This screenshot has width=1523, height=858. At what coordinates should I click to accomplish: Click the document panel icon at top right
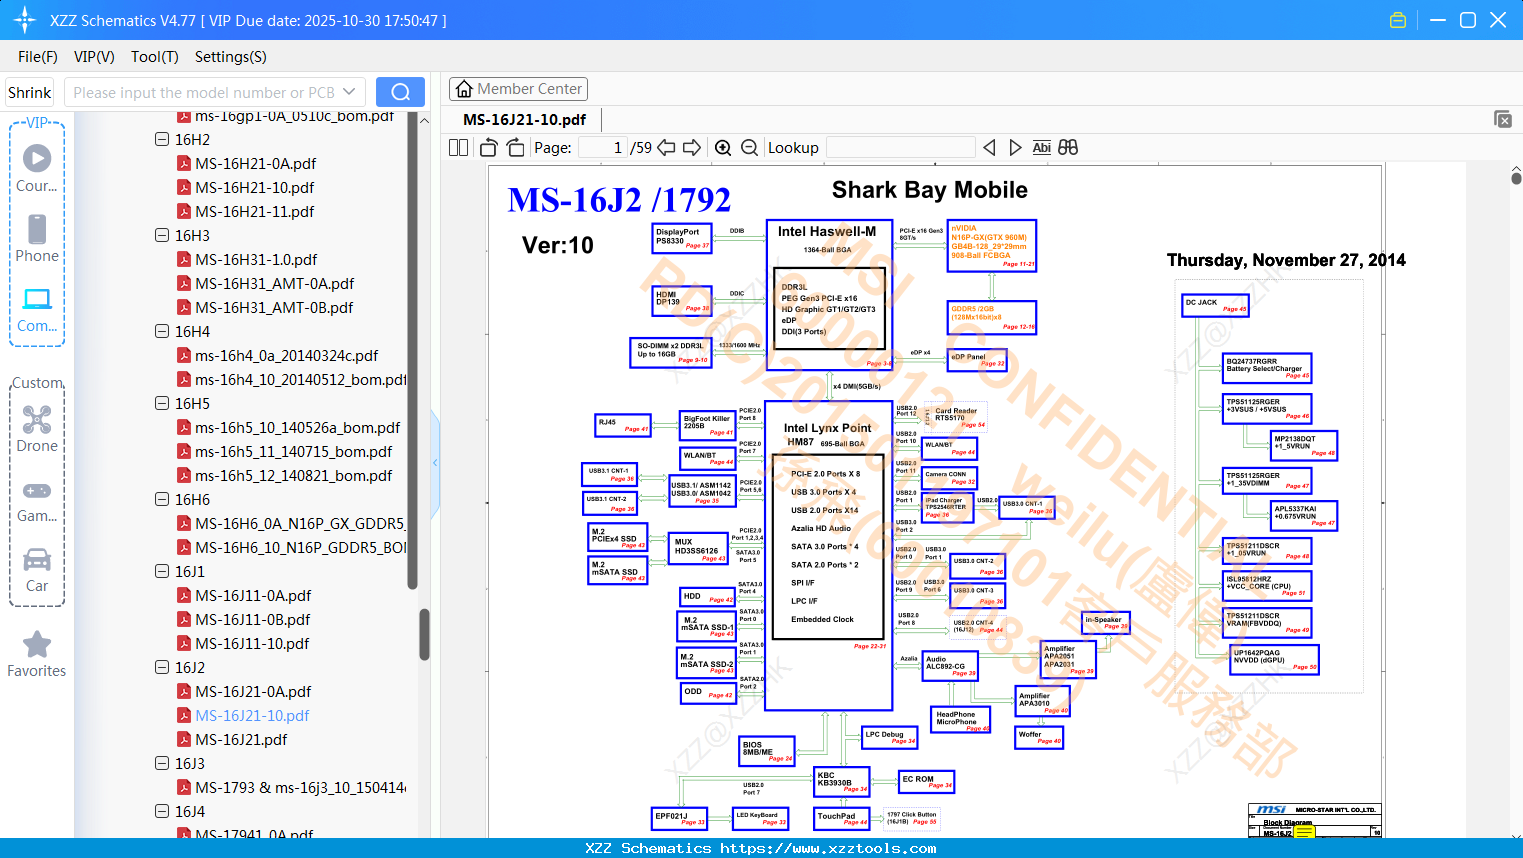click(1503, 119)
